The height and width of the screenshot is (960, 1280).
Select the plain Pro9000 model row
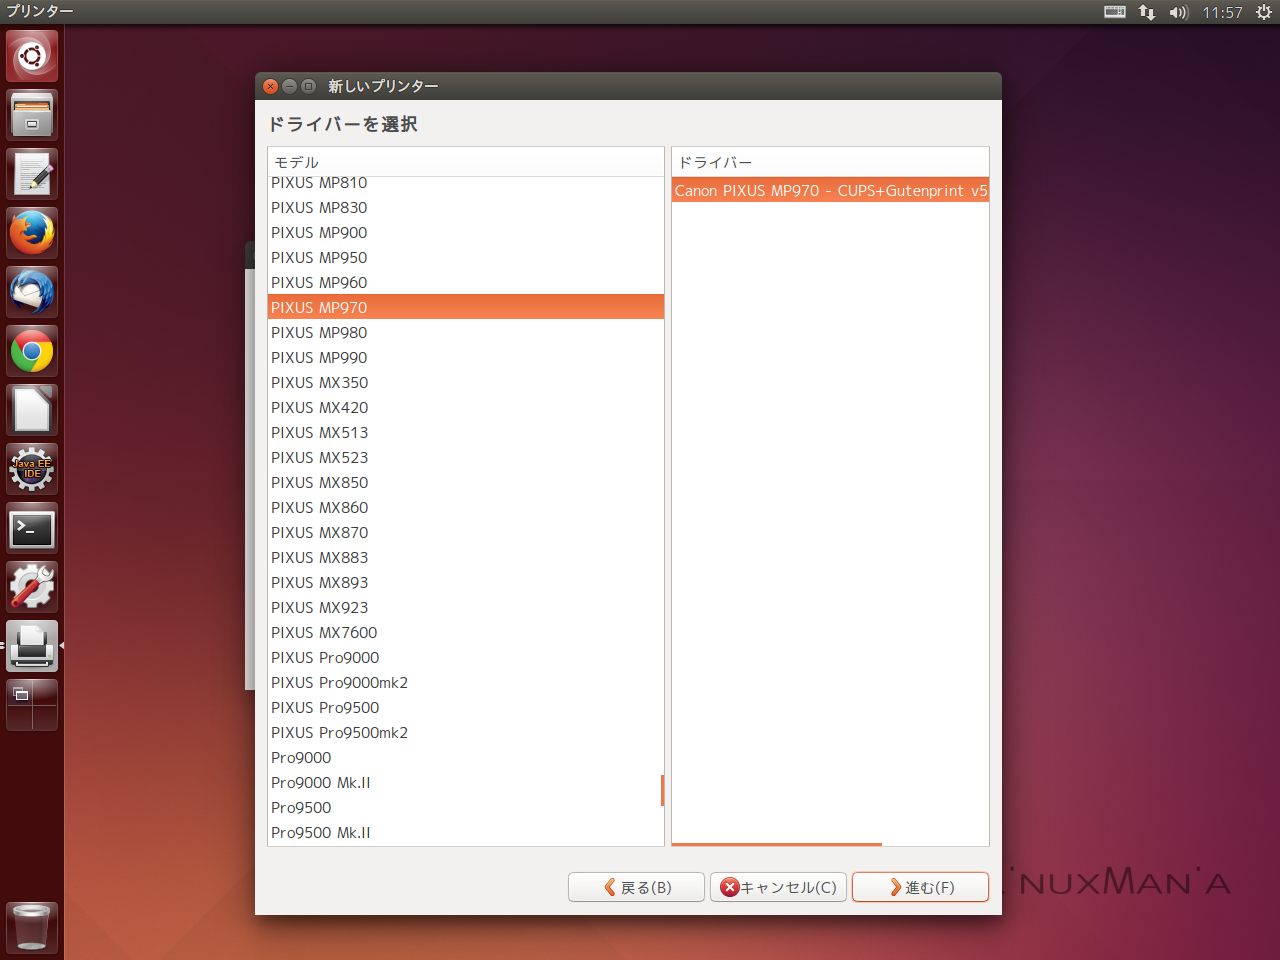tap(466, 757)
